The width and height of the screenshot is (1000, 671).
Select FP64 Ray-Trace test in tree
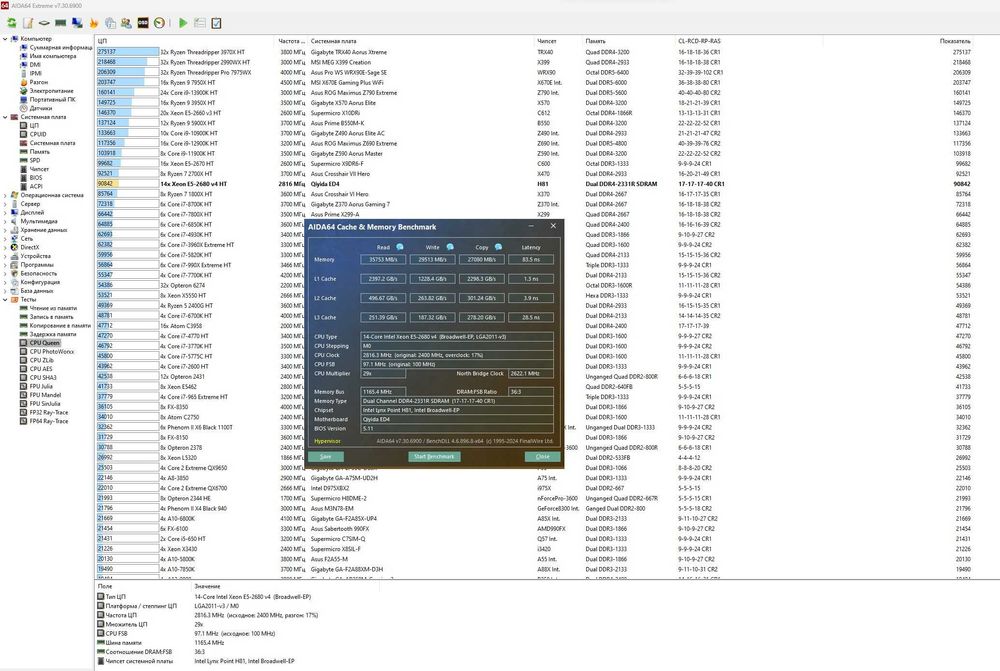click(48, 421)
